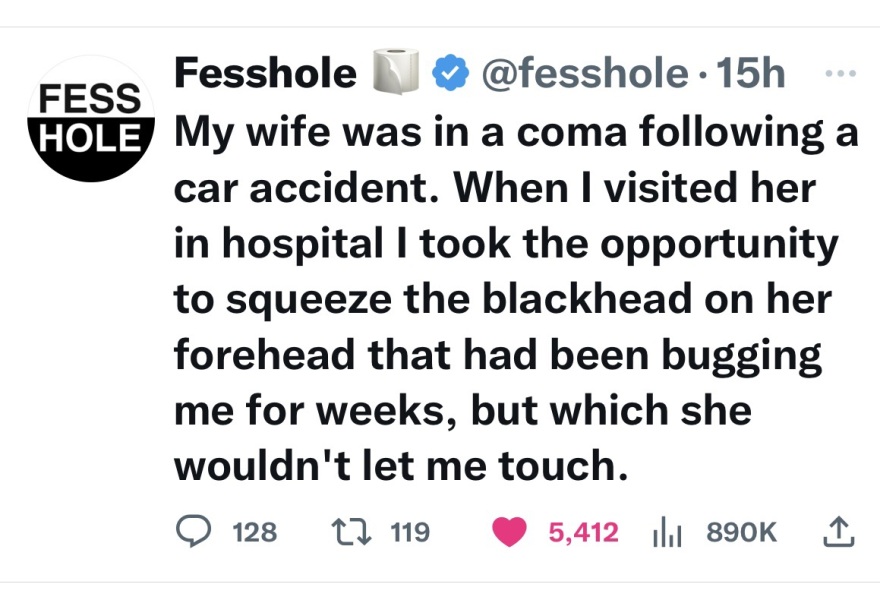Click the word "blackhead" in the tweet
This screenshot has height=600, width=880.
tap(563, 300)
